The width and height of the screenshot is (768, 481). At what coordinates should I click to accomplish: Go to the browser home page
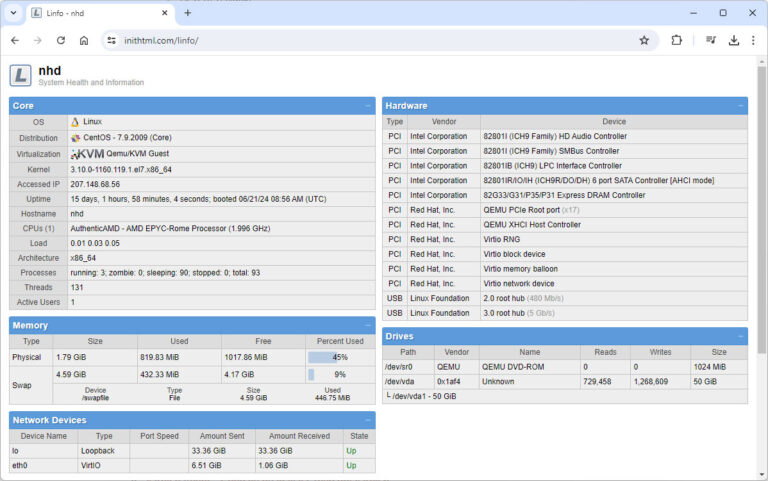click(x=84, y=41)
